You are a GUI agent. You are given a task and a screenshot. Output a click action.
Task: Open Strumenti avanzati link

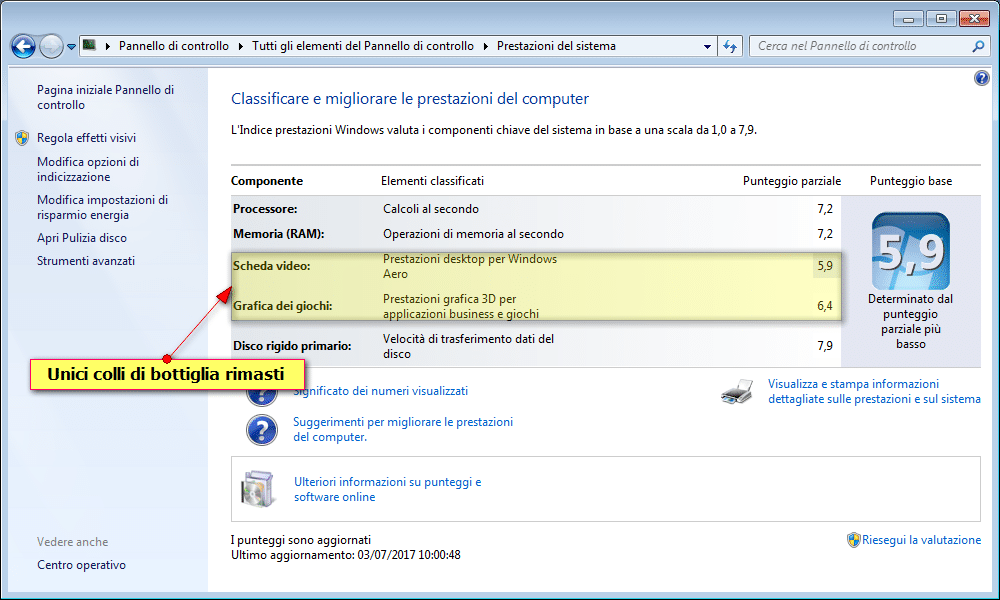[x=86, y=261]
